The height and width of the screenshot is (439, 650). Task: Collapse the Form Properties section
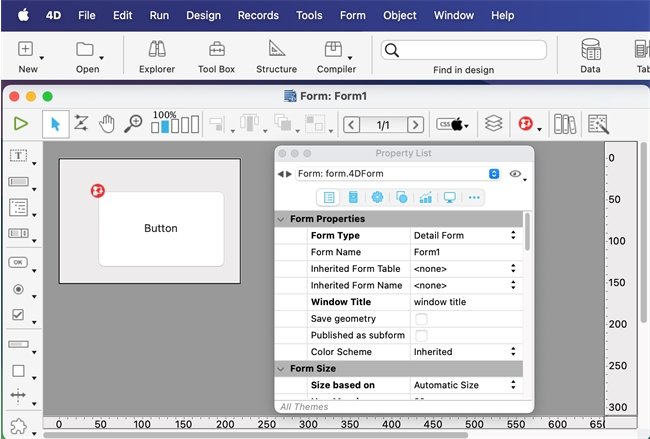click(281, 219)
